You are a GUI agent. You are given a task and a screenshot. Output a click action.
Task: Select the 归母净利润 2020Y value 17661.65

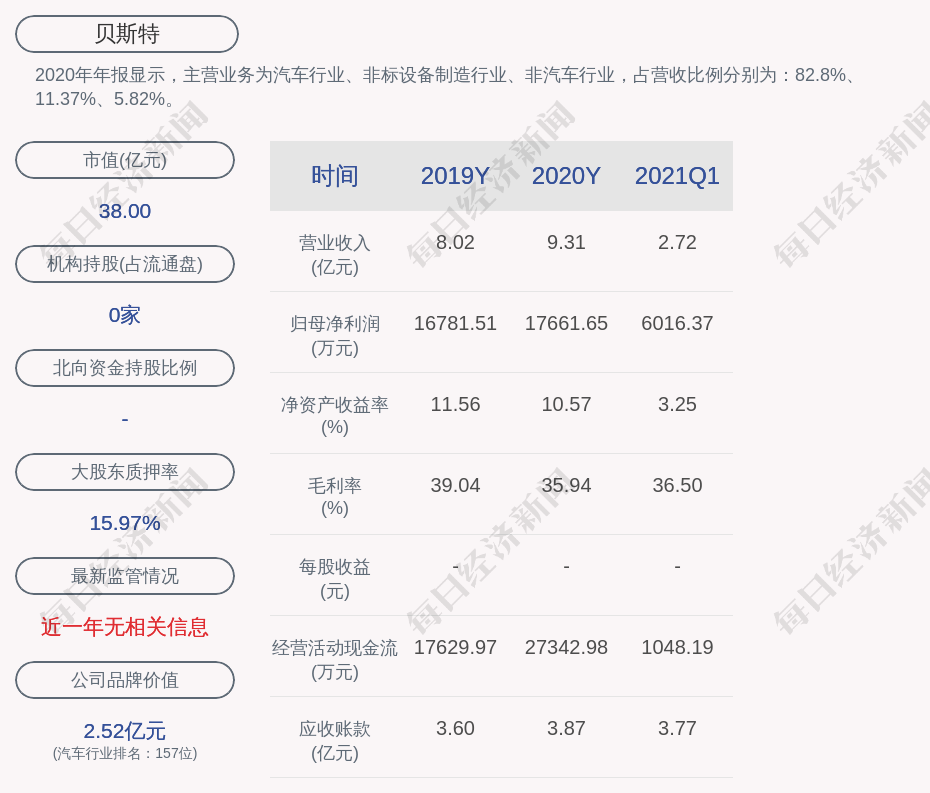point(566,323)
